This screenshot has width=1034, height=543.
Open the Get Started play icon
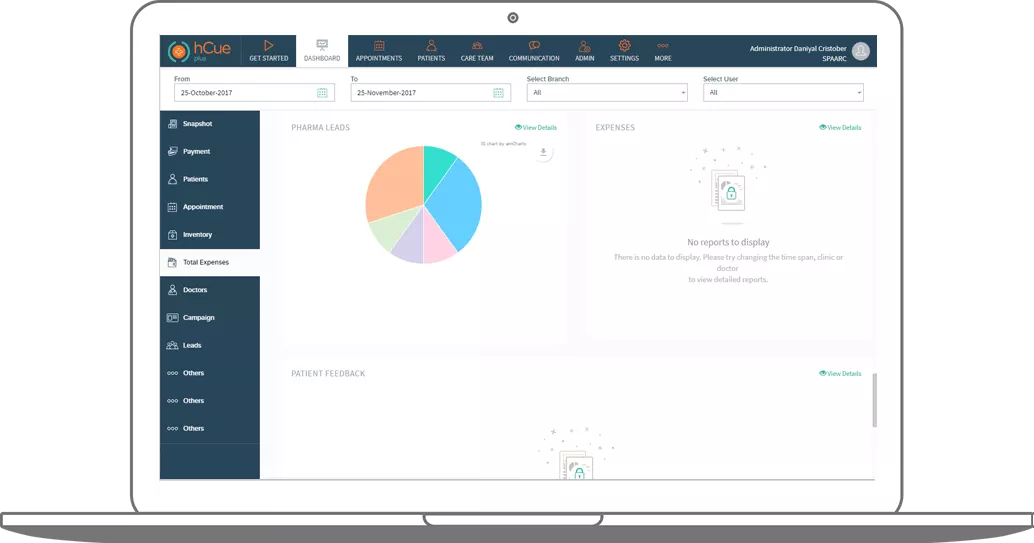click(268, 46)
